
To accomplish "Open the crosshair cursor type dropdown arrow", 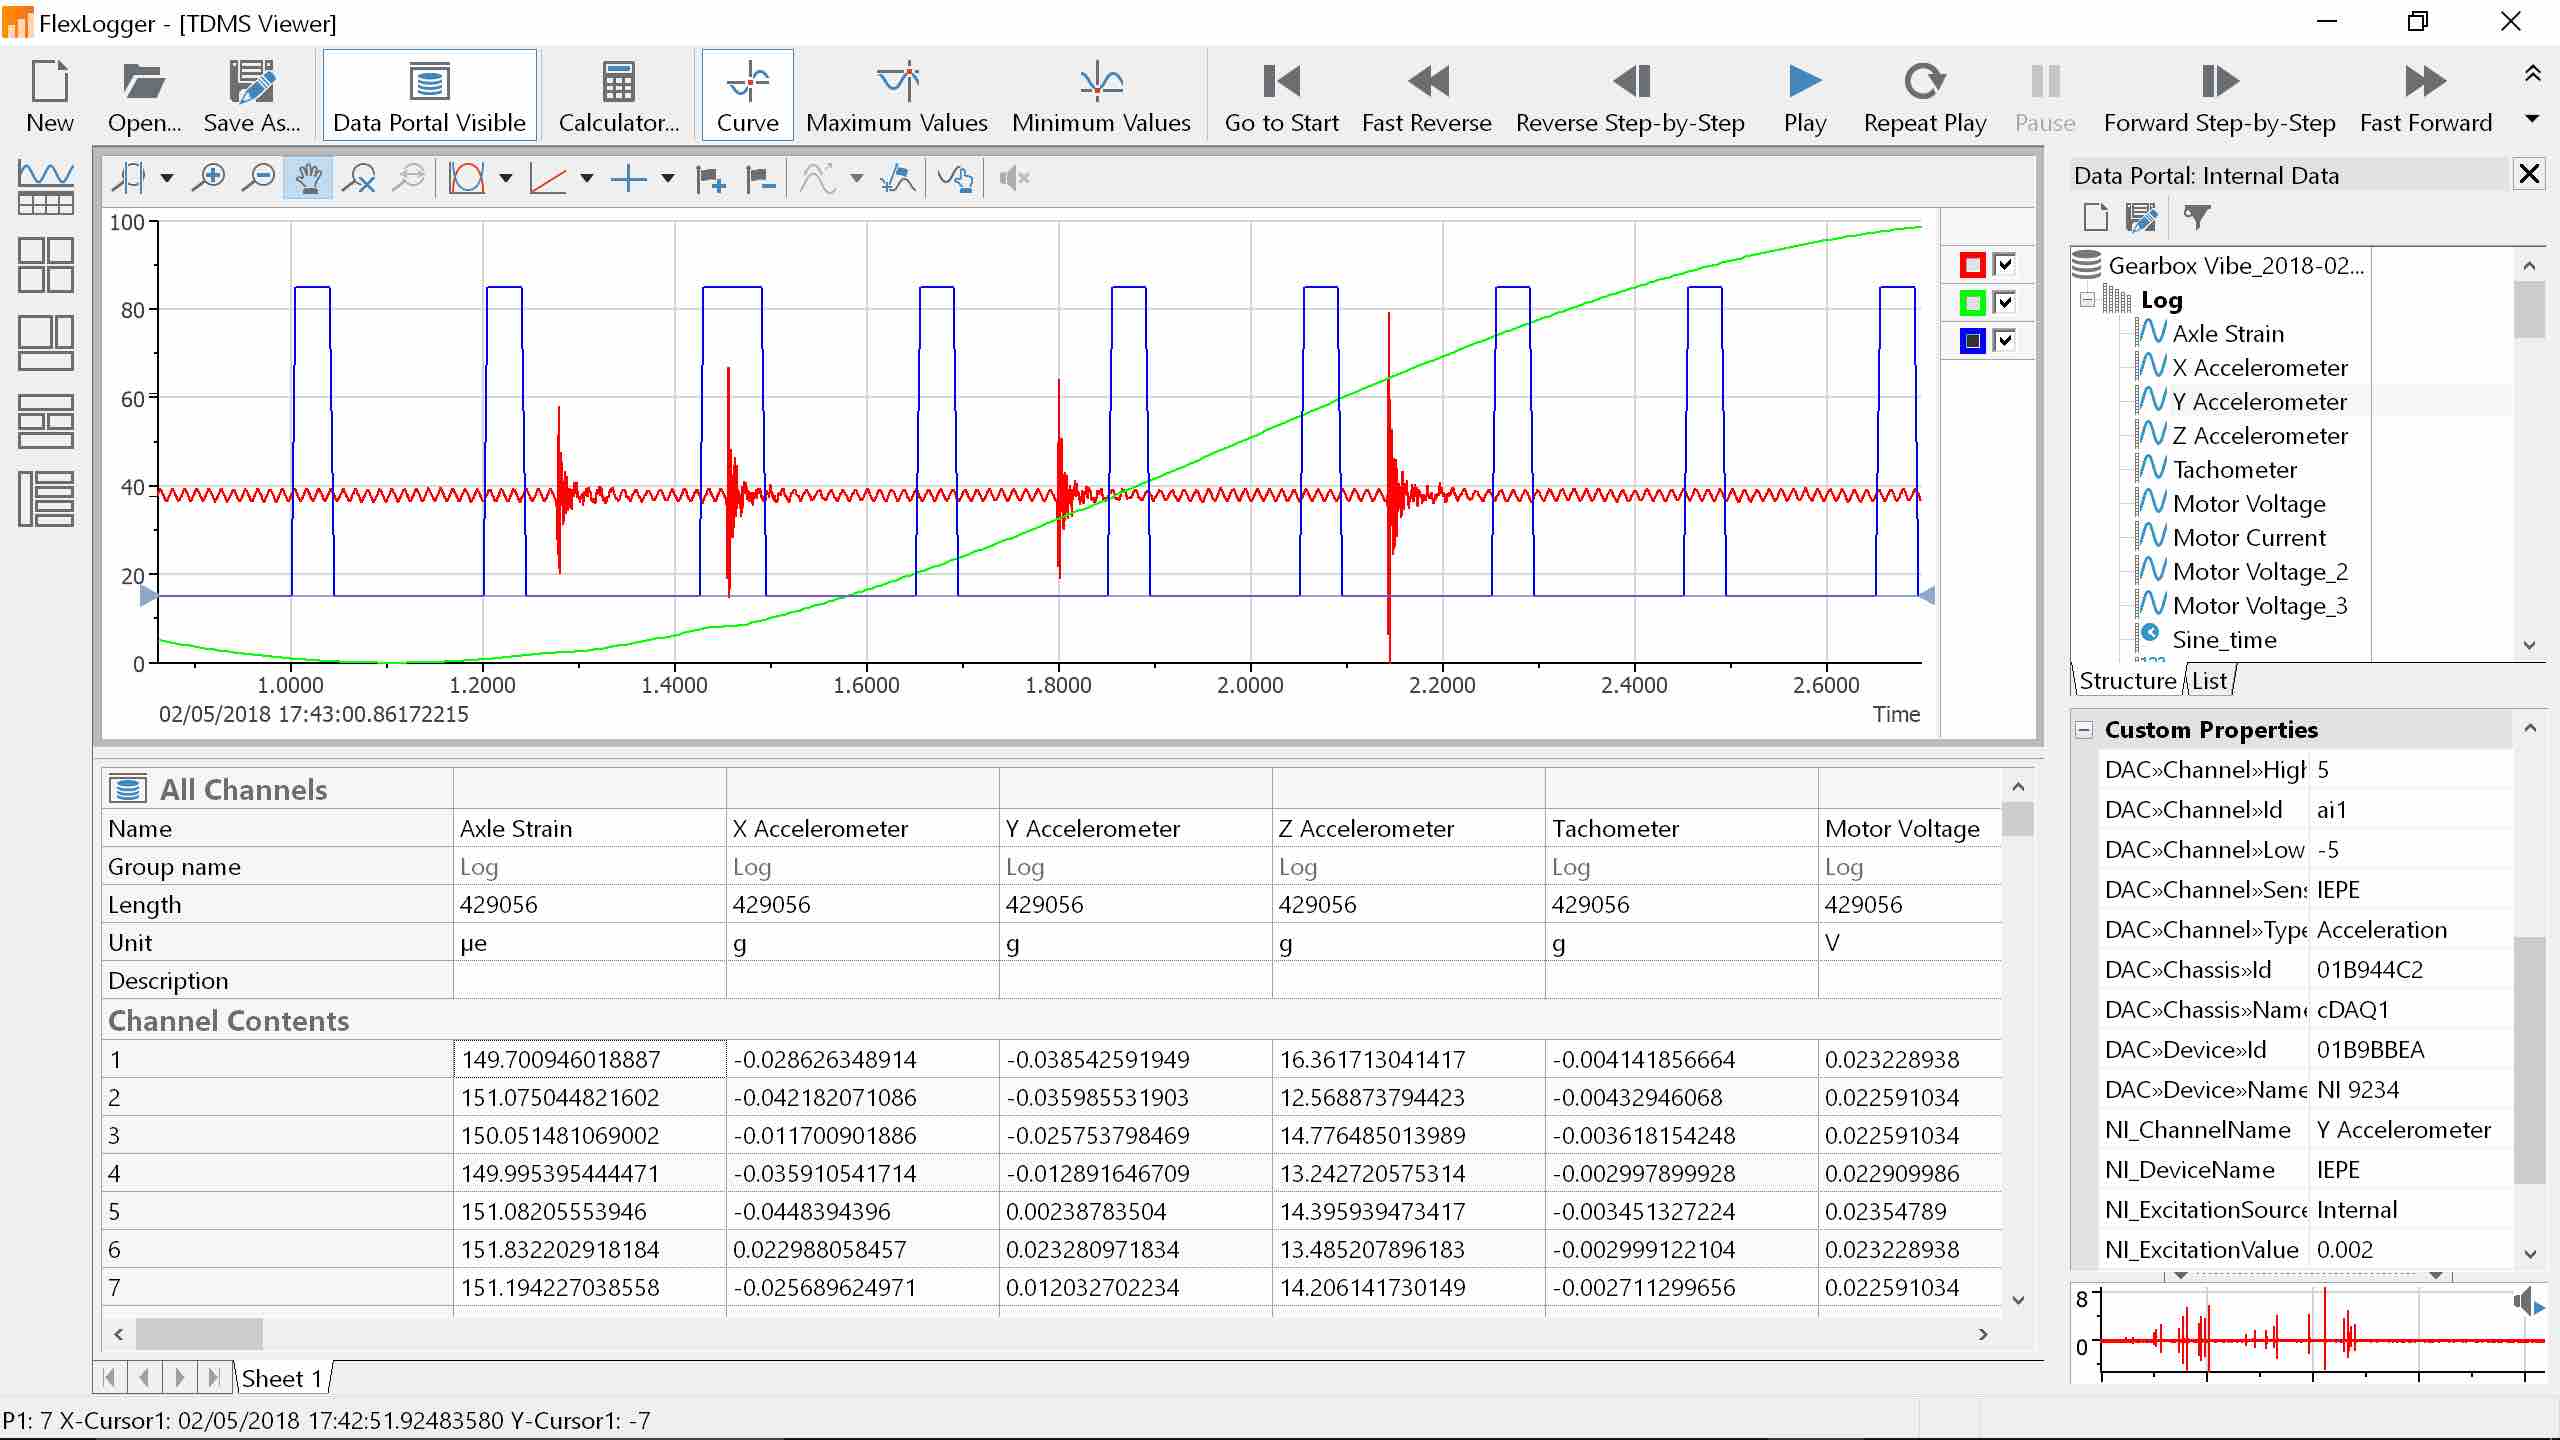I will (668, 179).
